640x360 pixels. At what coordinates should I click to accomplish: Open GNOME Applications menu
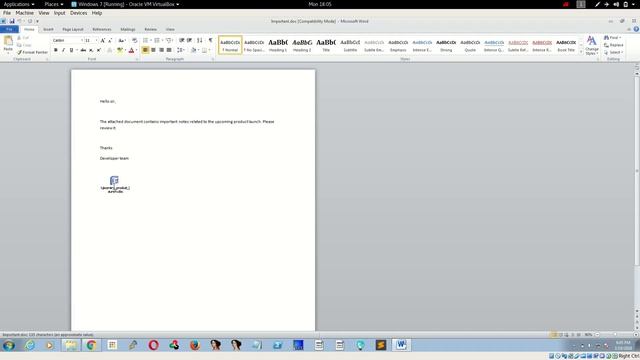click(19, 4)
